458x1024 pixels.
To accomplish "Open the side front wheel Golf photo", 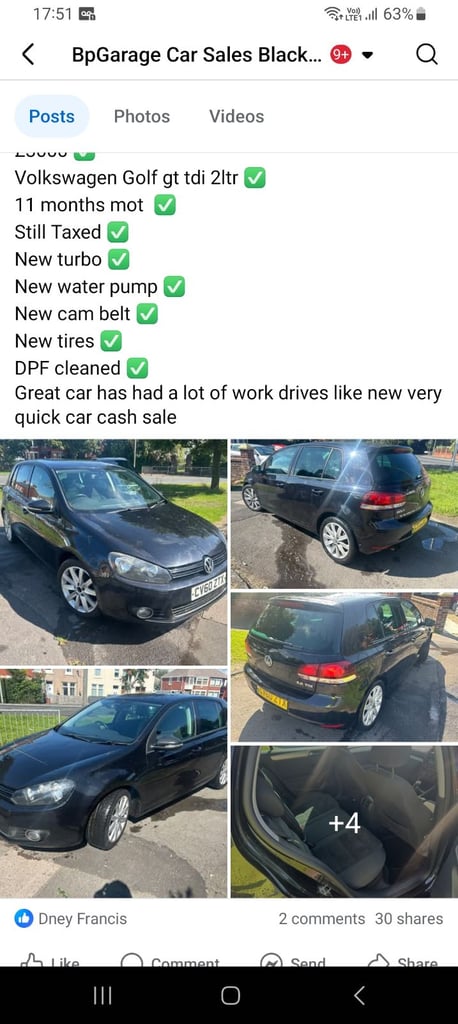I will click(114, 783).
